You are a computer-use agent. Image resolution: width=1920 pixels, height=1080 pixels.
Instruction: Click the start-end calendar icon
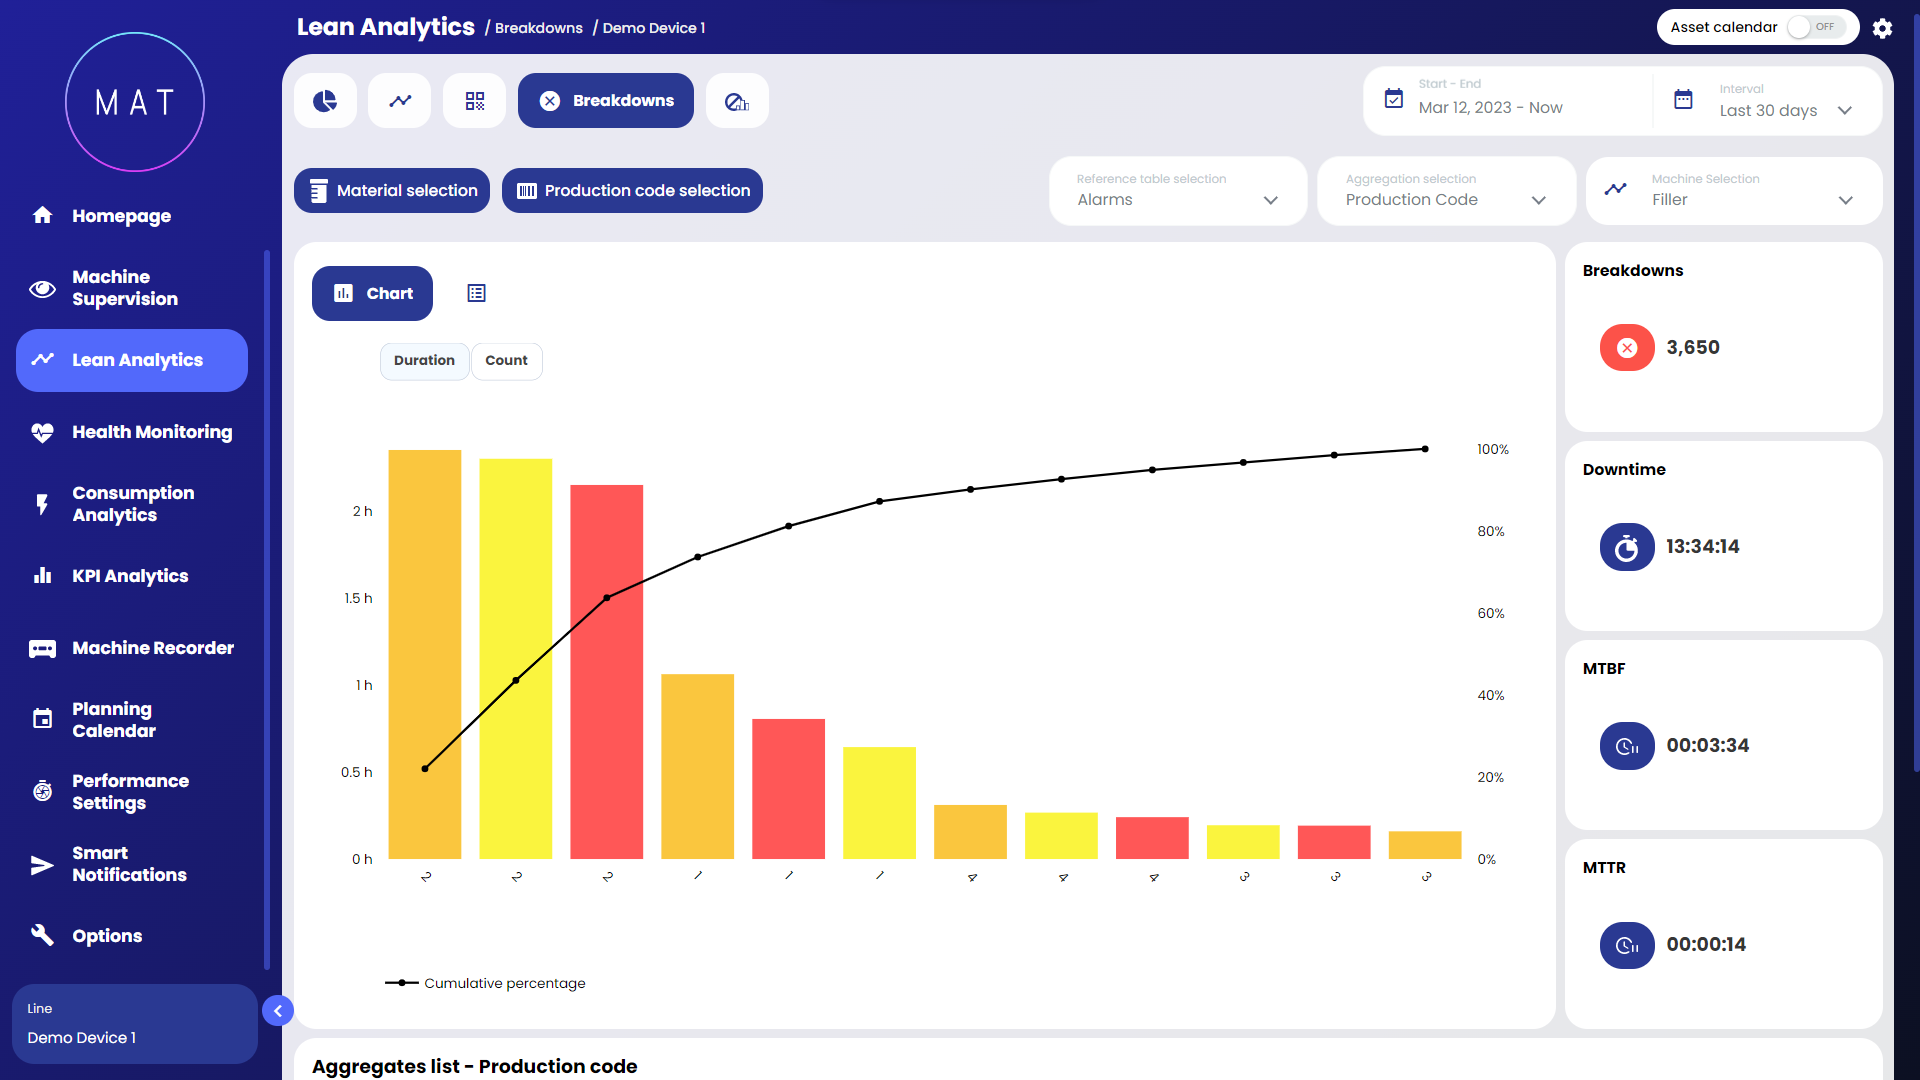(x=1394, y=98)
